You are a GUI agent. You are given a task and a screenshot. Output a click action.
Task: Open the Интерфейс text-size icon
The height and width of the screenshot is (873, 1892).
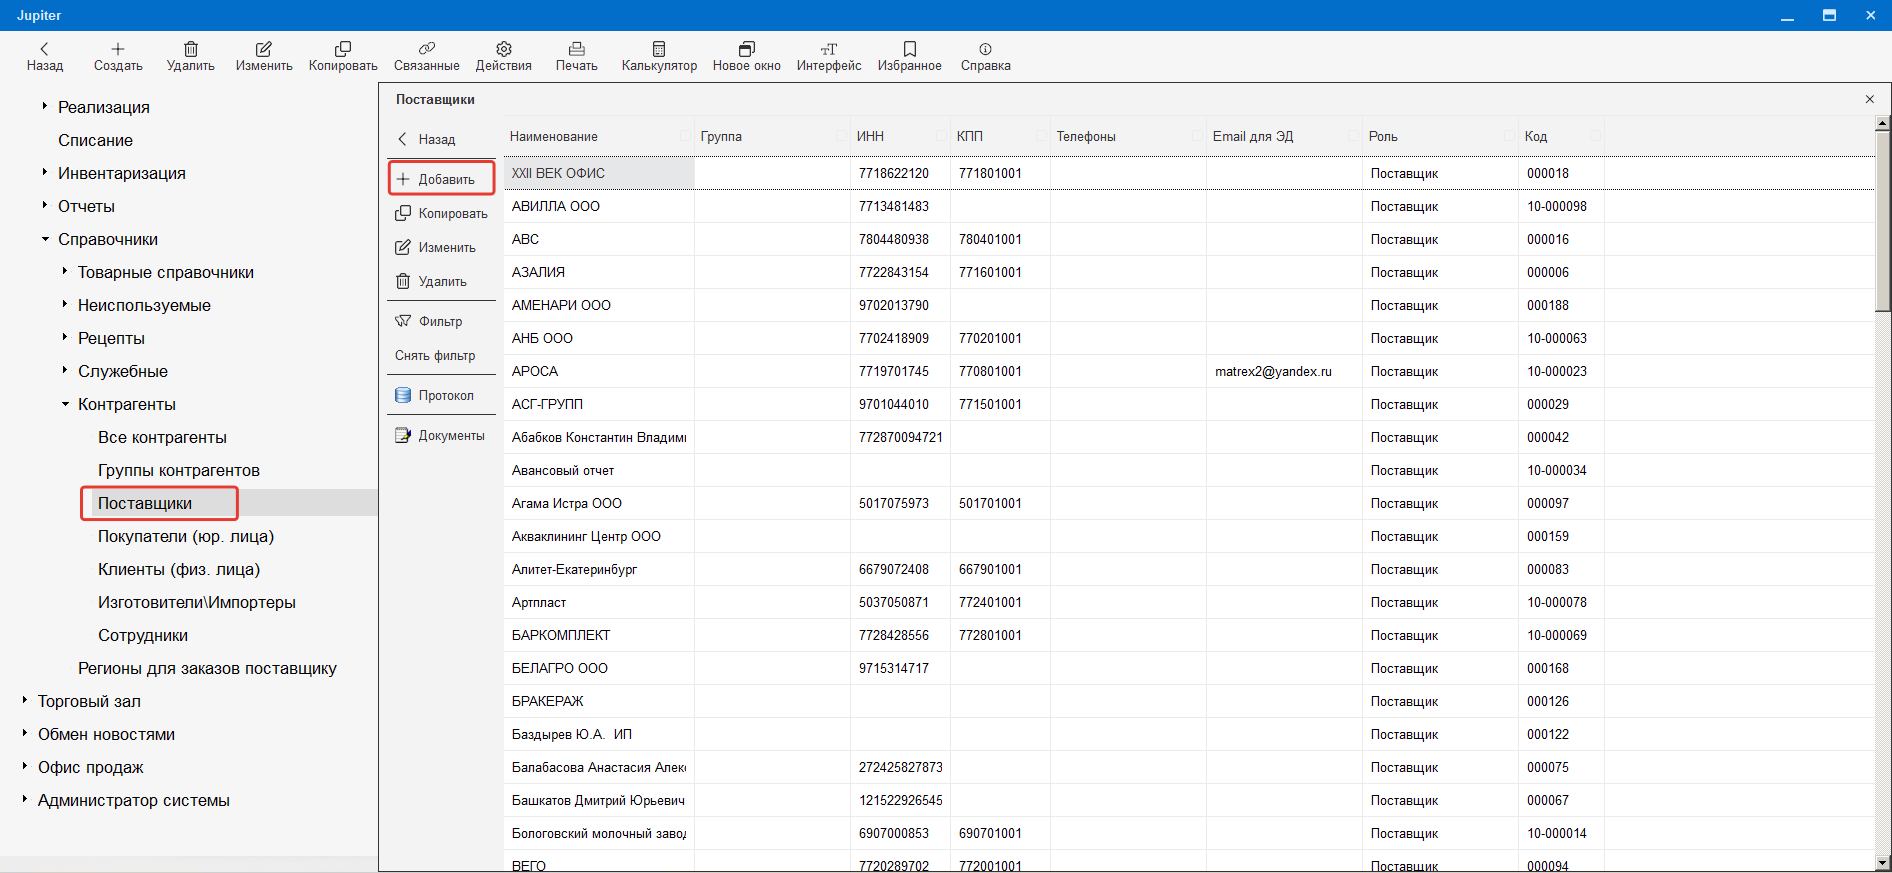pyautogui.click(x=829, y=48)
